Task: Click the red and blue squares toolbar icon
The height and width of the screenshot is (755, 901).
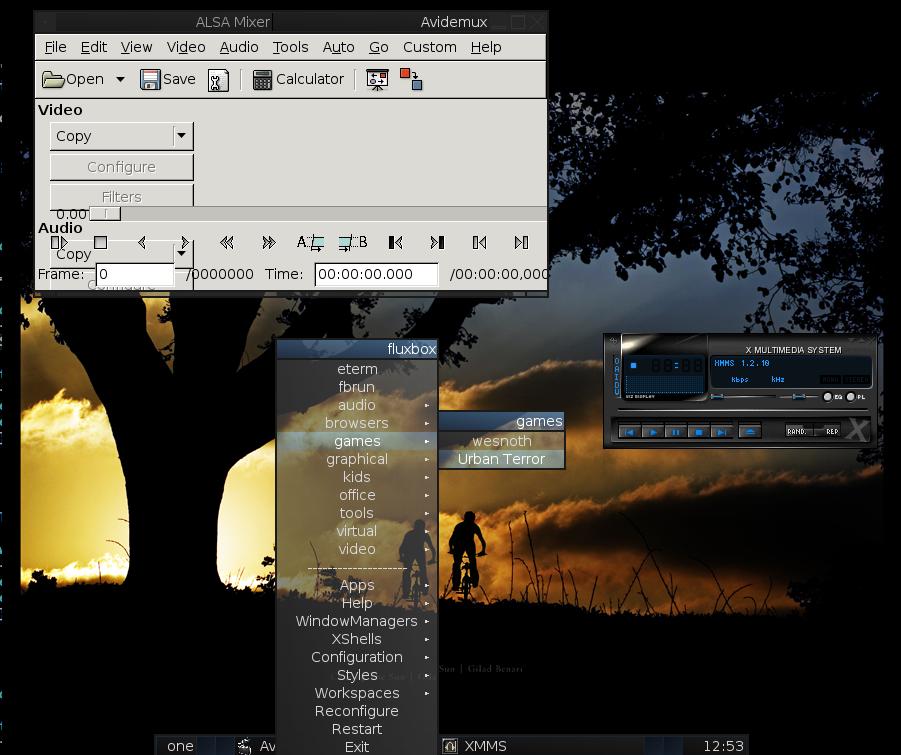Action: 411,79
